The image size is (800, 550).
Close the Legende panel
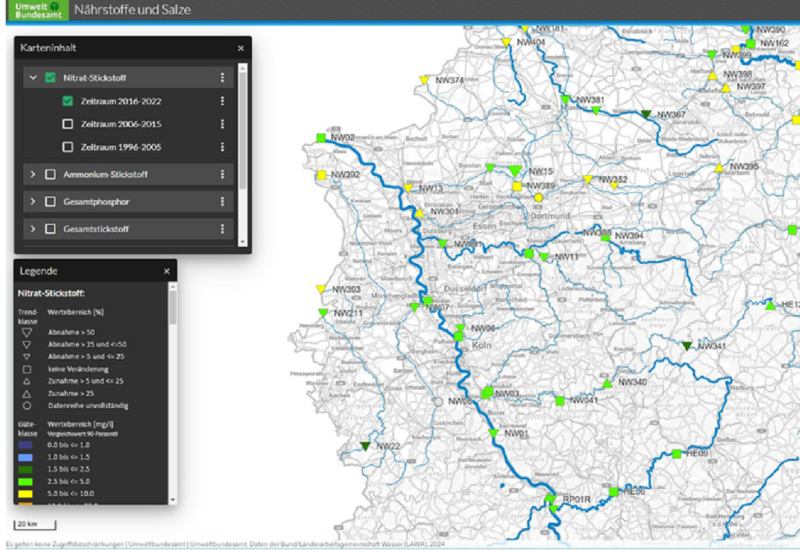pos(166,271)
